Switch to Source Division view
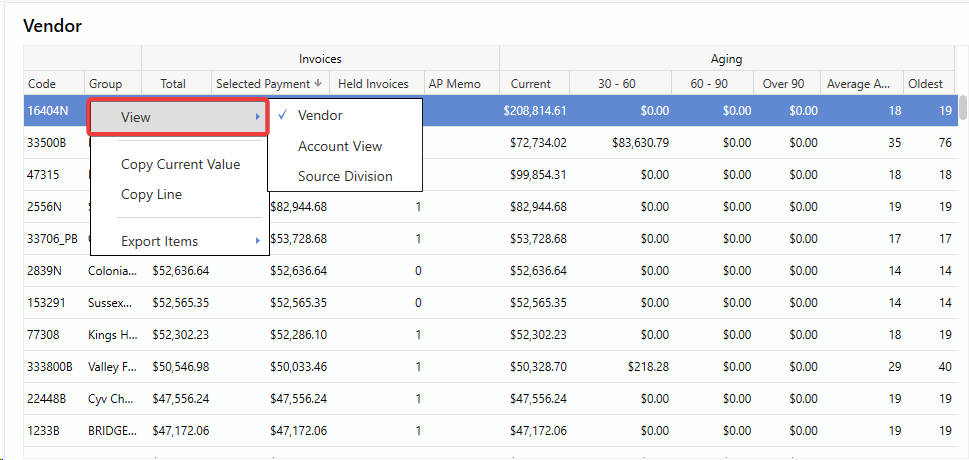 (x=345, y=176)
